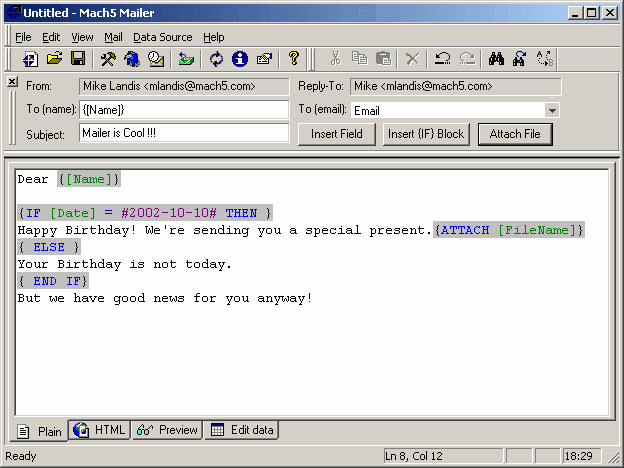Image resolution: width=624 pixels, height=468 pixels.
Task: Click the Open folder toolbar icon
Action: tap(54, 59)
